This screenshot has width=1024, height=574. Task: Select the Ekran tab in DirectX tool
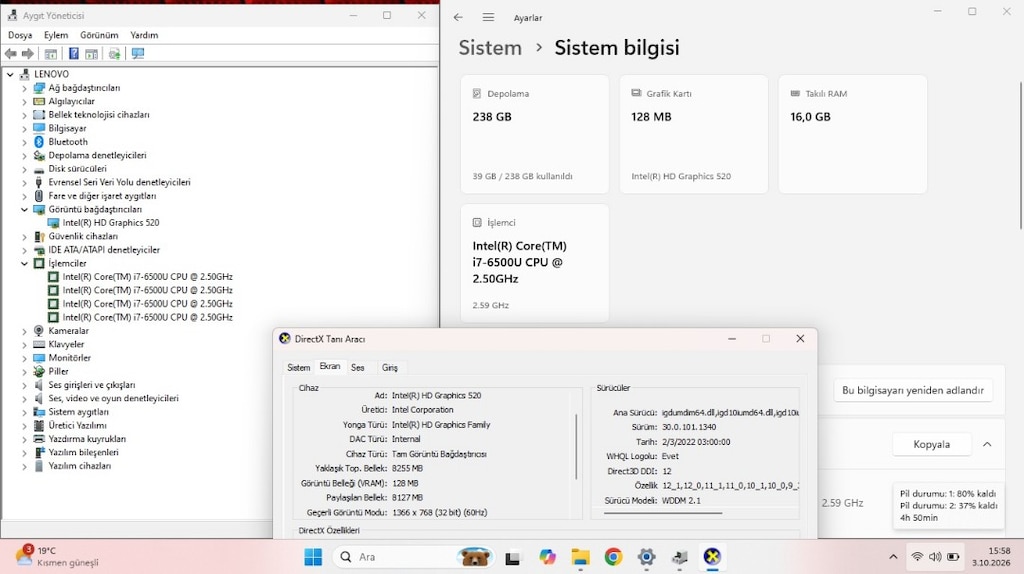tap(330, 366)
